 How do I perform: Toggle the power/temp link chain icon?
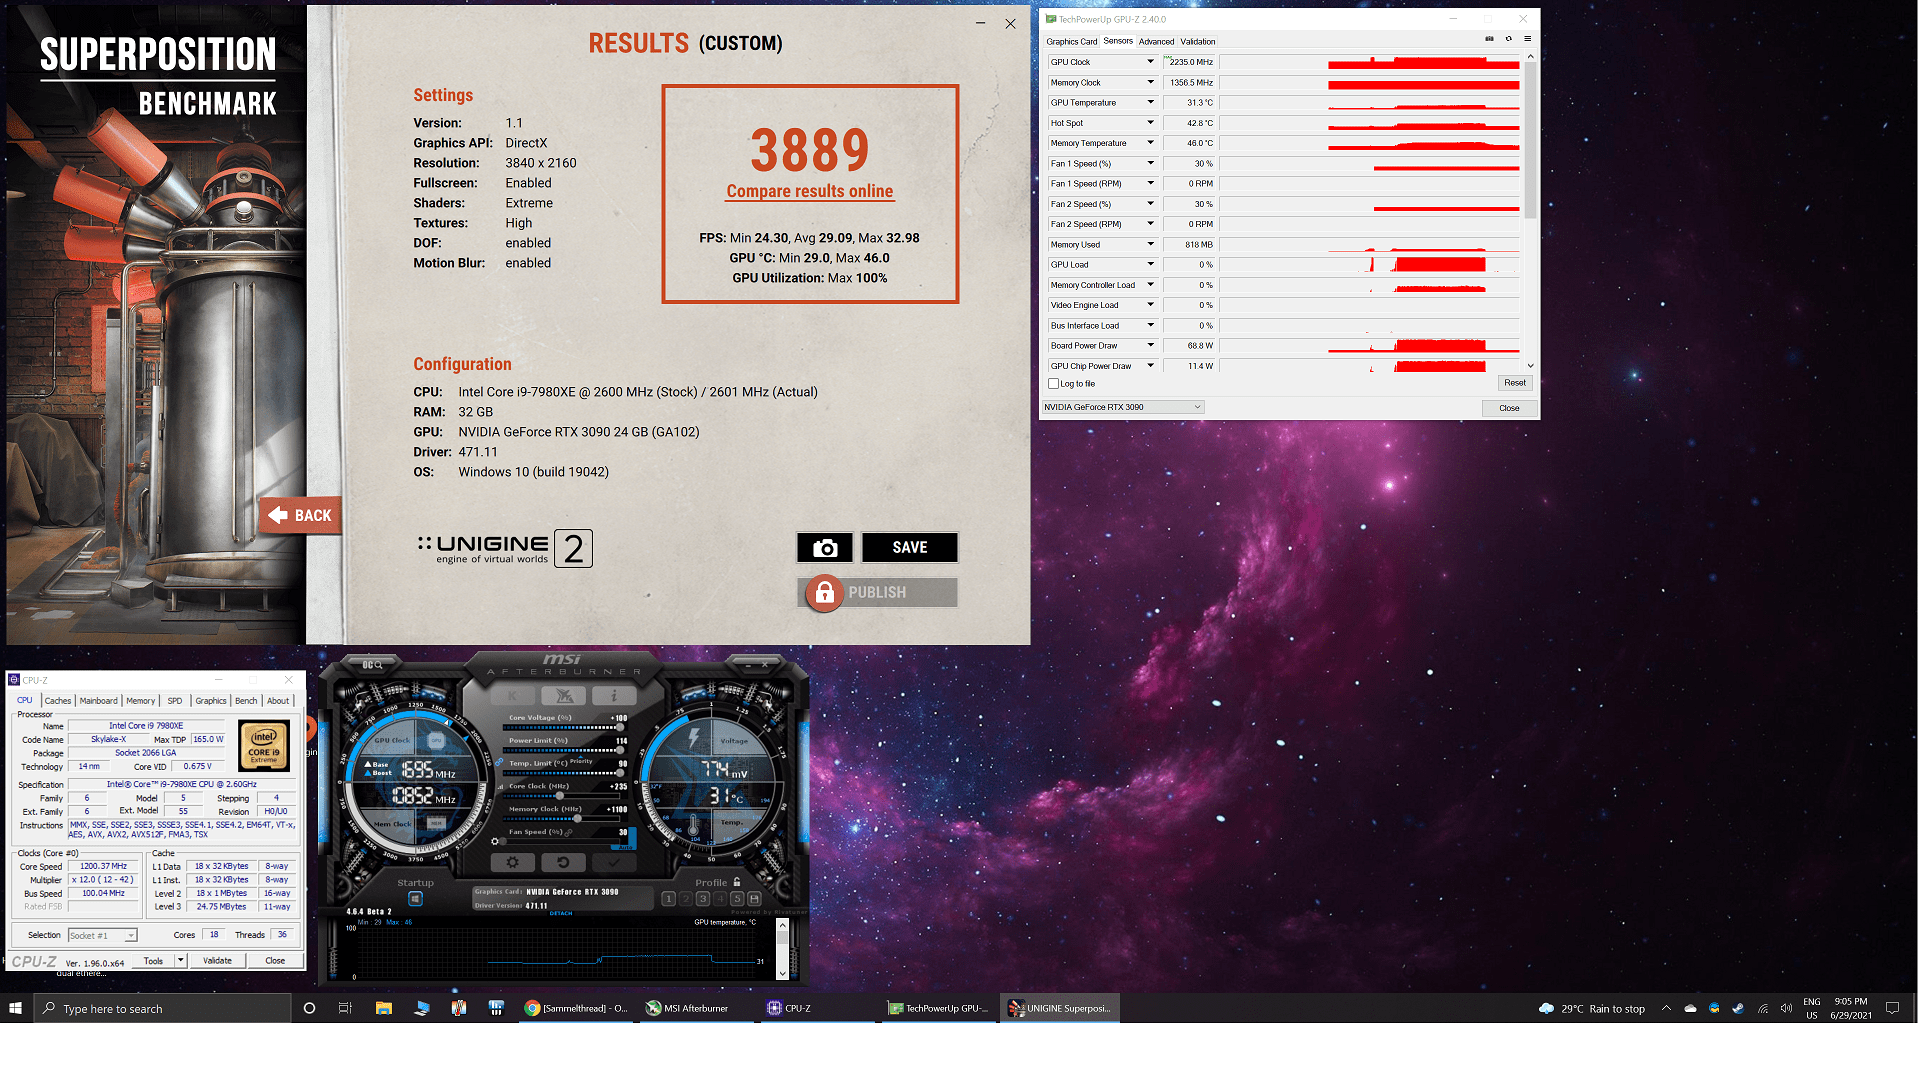499,762
